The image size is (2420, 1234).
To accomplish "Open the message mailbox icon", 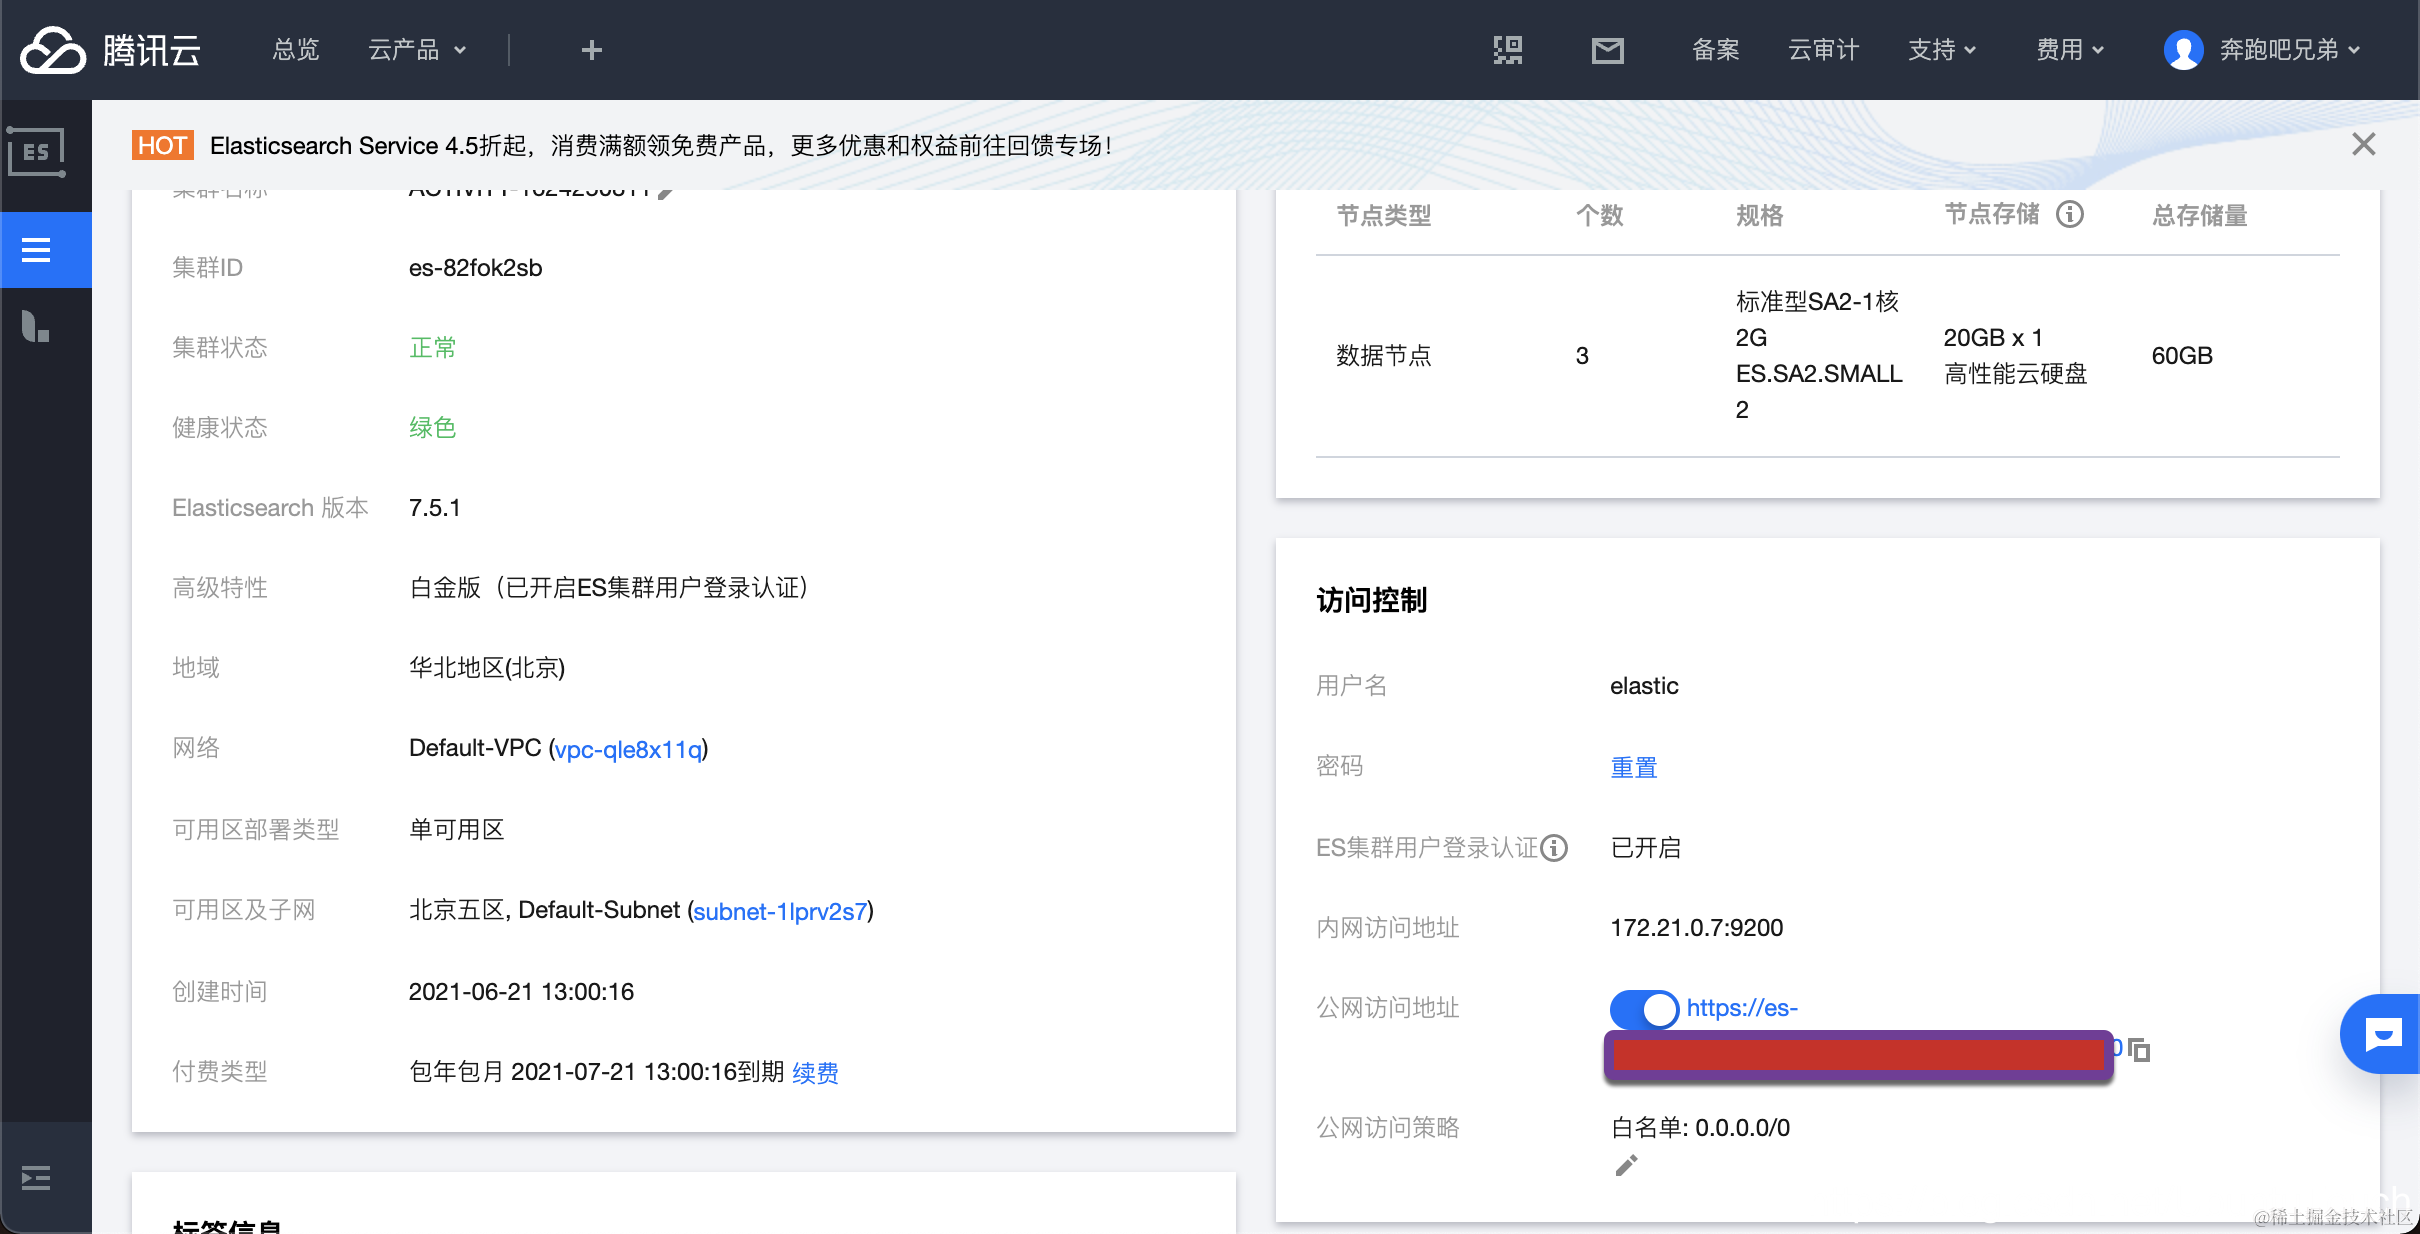I will click(x=1607, y=50).
